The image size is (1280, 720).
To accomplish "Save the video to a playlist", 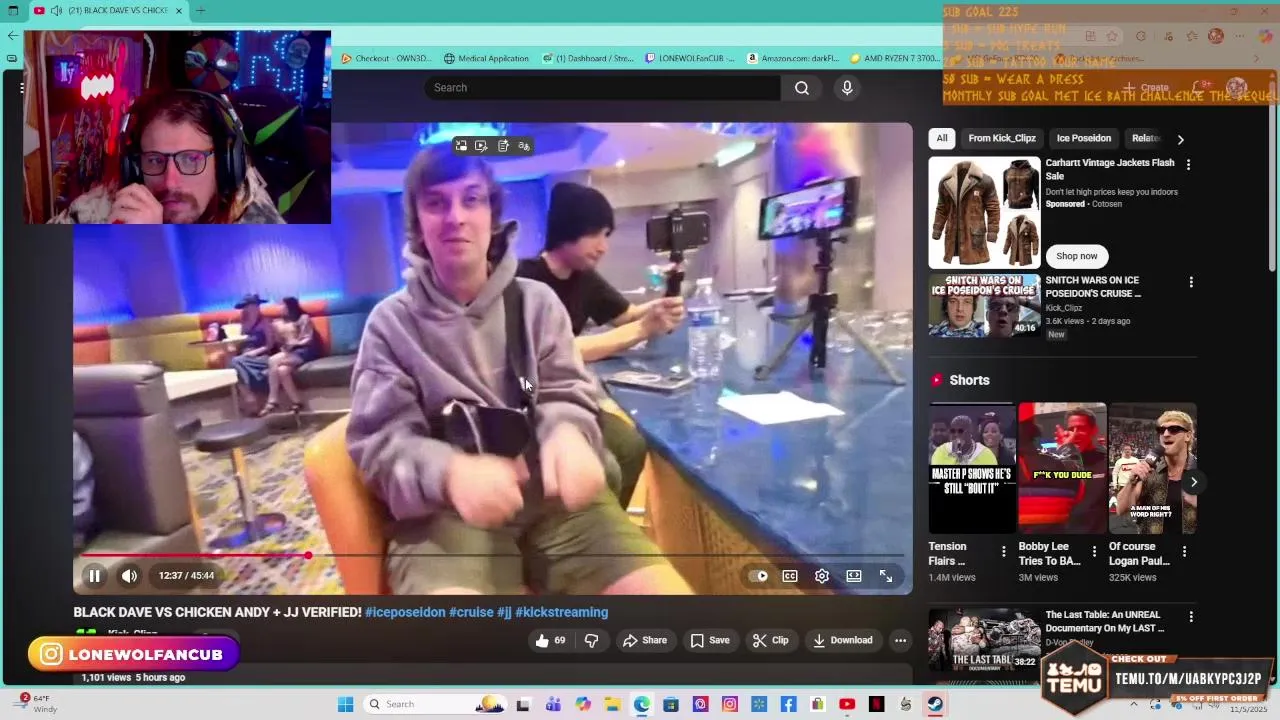I will point(710,640).
